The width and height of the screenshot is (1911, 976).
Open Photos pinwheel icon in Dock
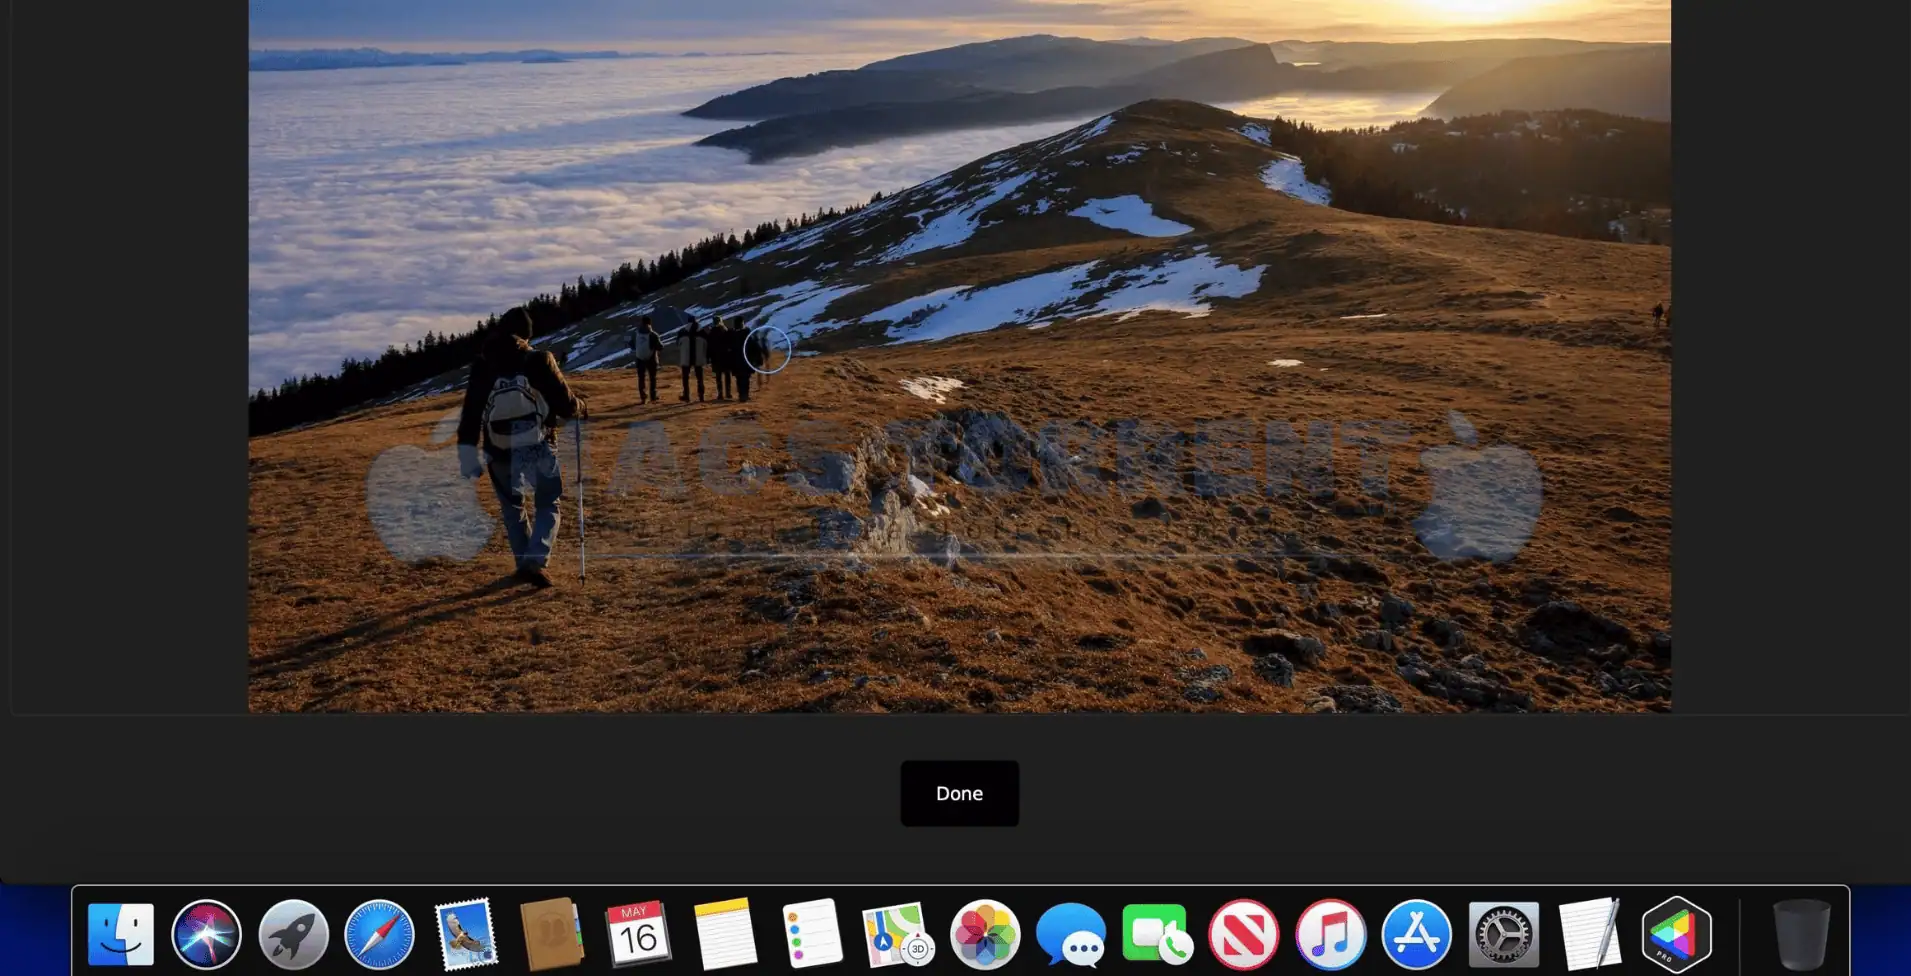pyautogui.click(x=984, y=935)
